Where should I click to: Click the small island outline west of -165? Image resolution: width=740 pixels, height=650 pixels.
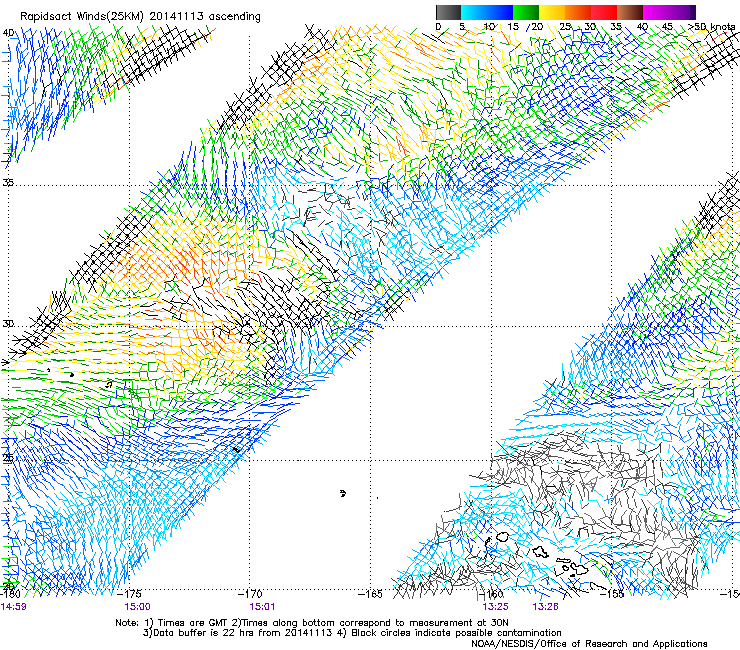(343, 493)
